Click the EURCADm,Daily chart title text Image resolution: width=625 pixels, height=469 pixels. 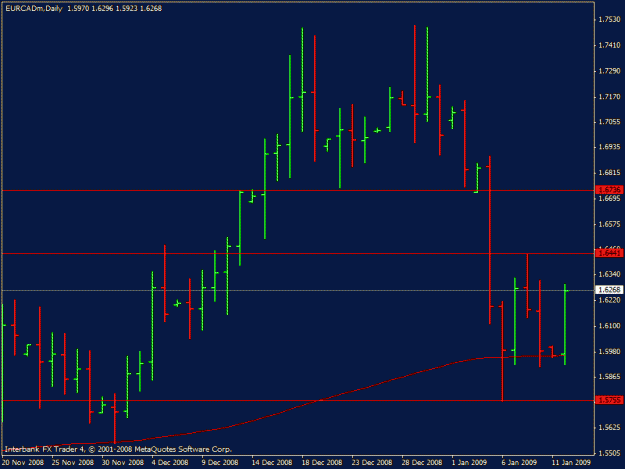pyautogui.click(x=34, y=8)
